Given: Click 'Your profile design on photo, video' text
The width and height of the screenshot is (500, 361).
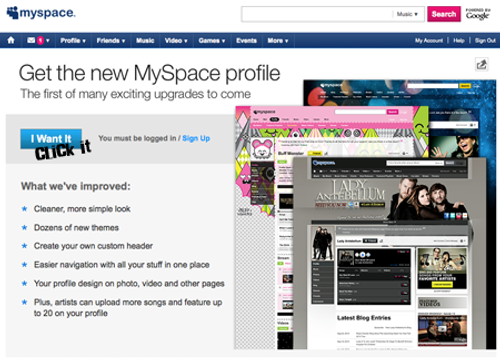Looking at the screenshot, I should tap(129, 284).
